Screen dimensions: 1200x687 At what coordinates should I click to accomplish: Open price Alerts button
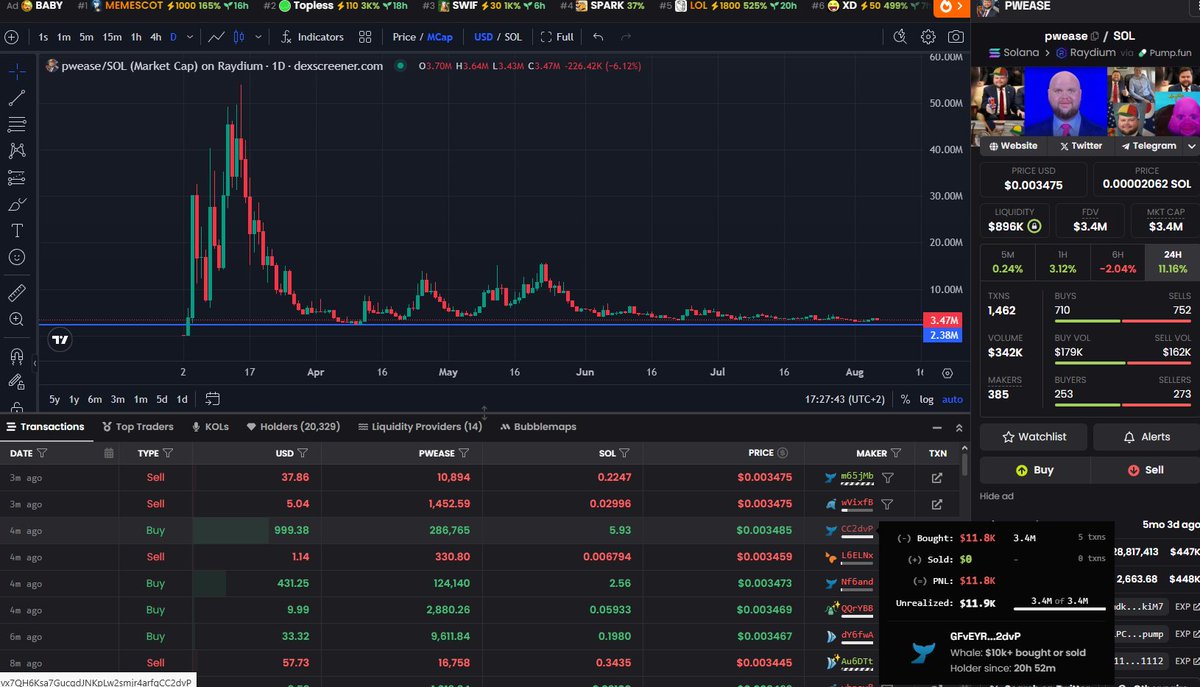[x=1147, y=437]
